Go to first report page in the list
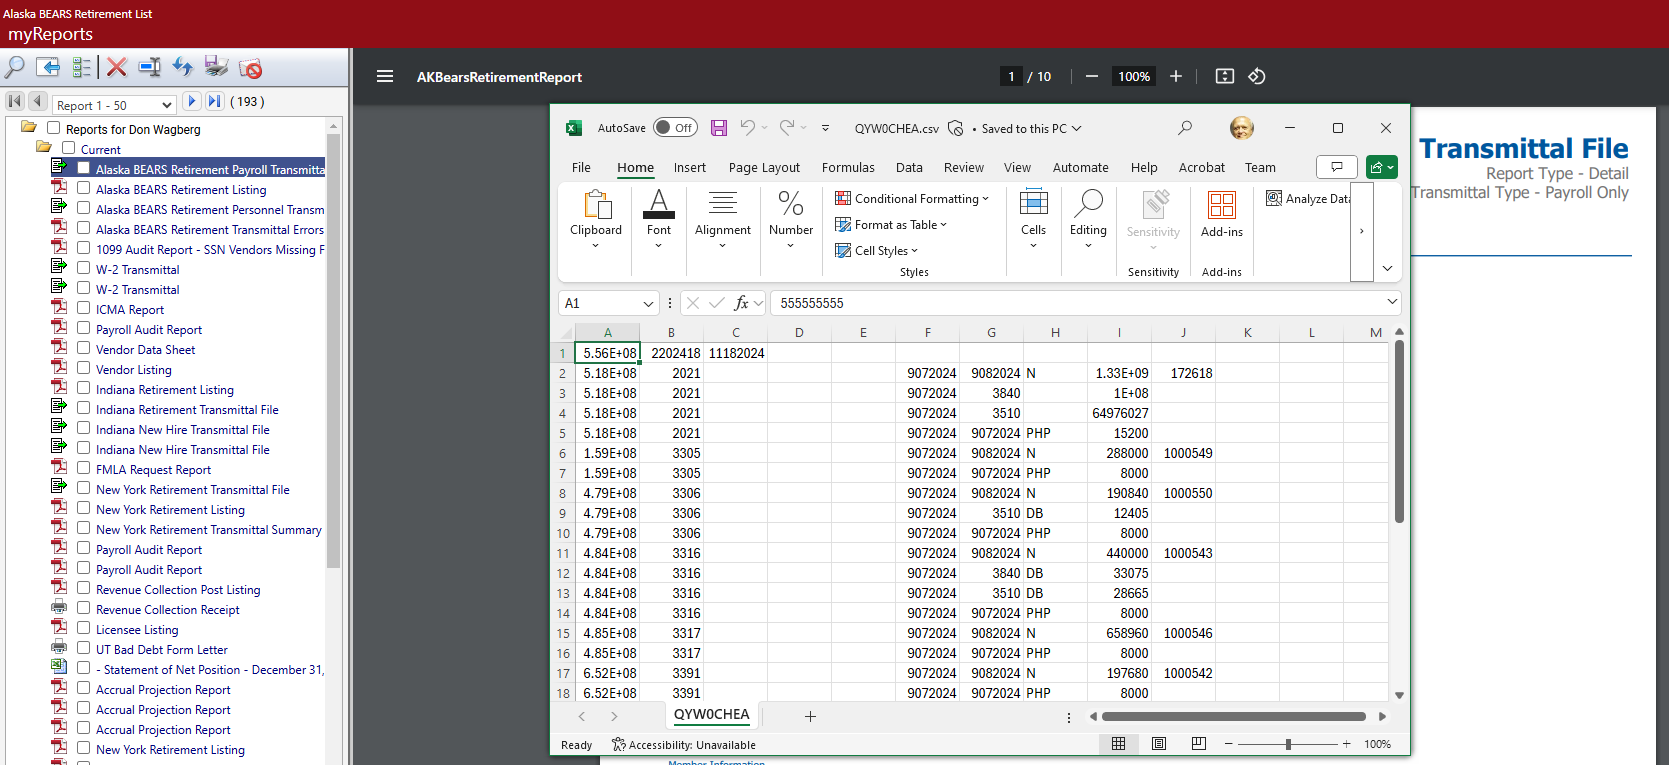The image size is (1669, 765). point(15,101)
